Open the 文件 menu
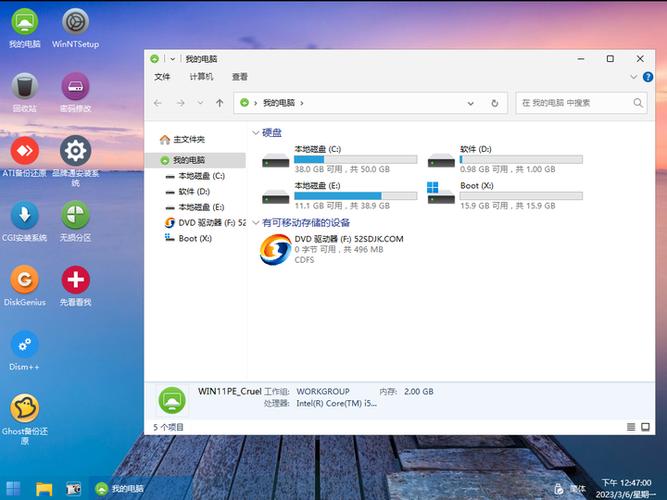667x500 pixels. click(162, 77)
